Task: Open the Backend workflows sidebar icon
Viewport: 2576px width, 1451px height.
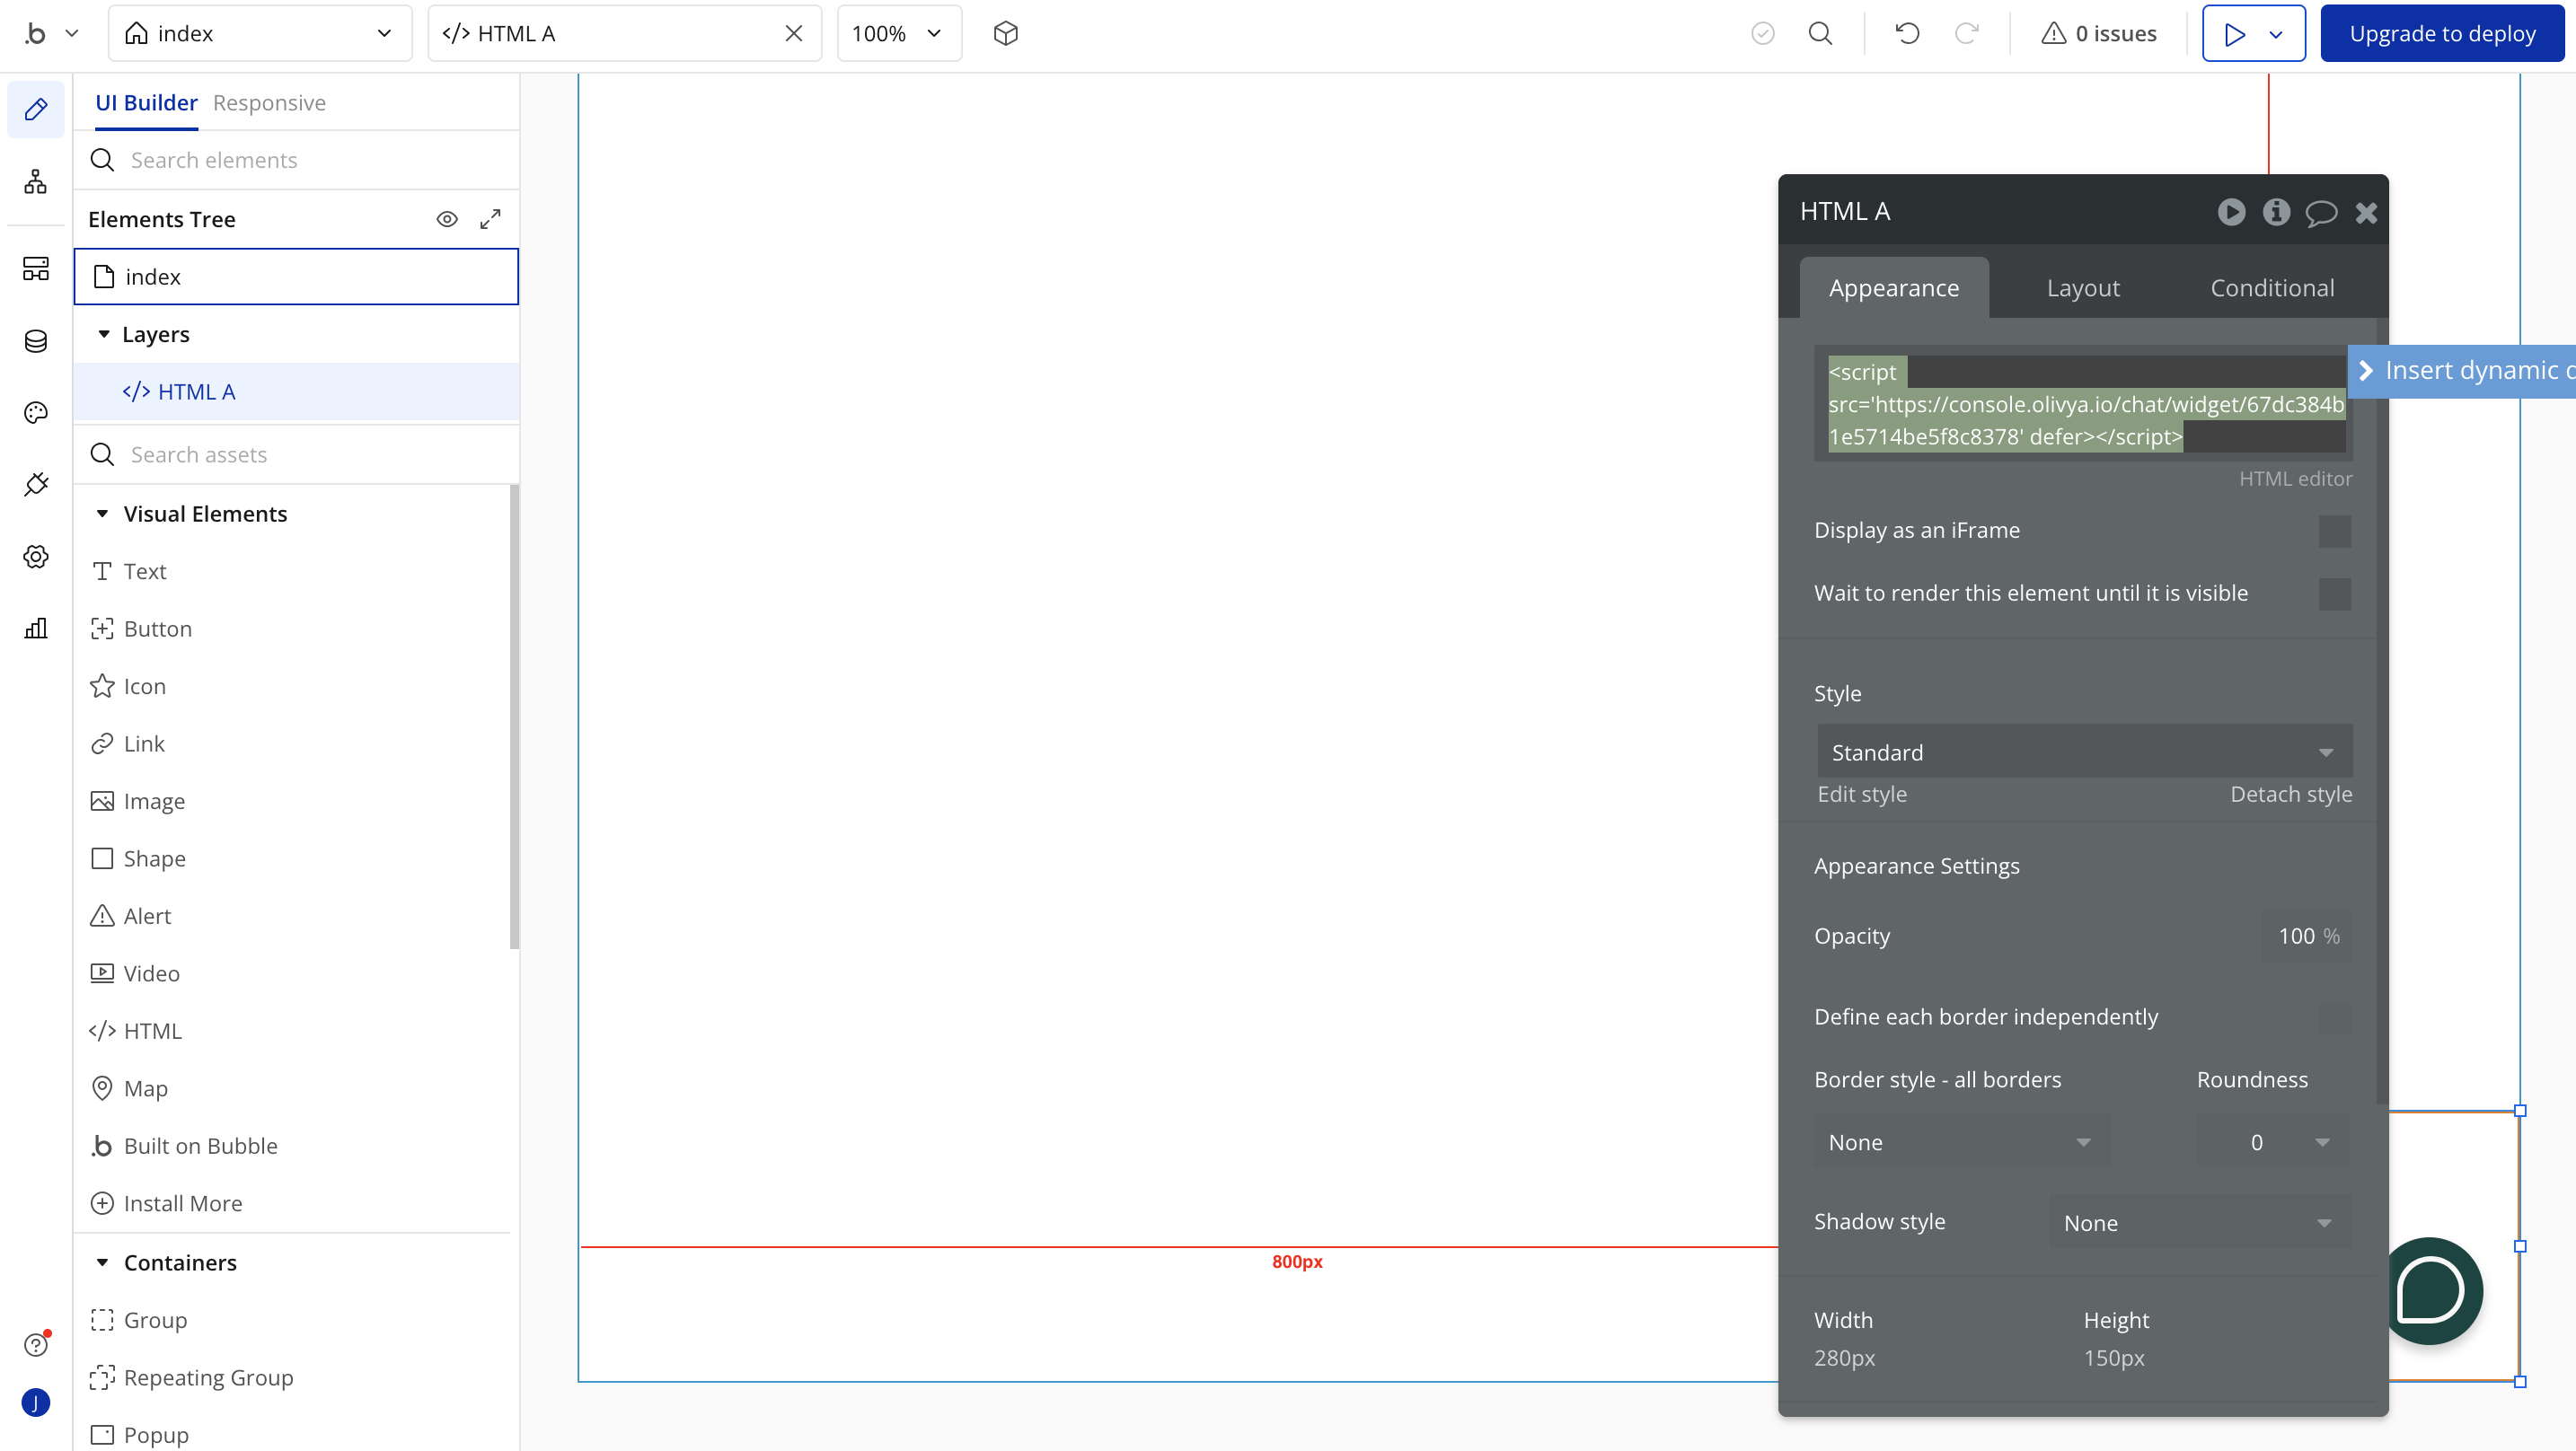Action: pos(36,268)
